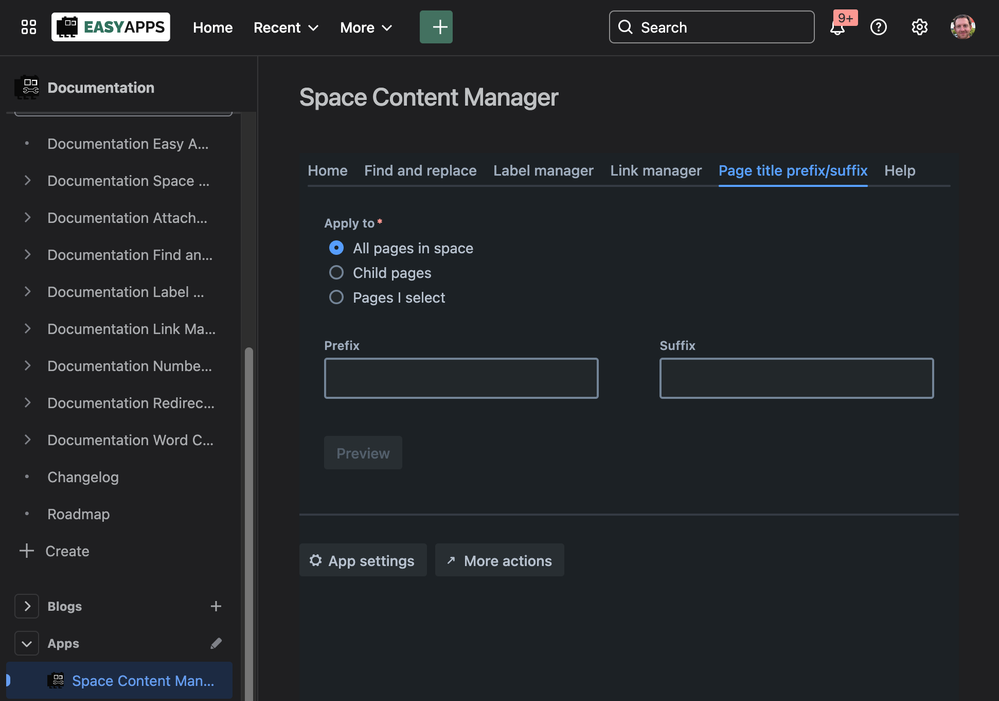Open notifications bell with 9+ badge

(x=838, y=27)
